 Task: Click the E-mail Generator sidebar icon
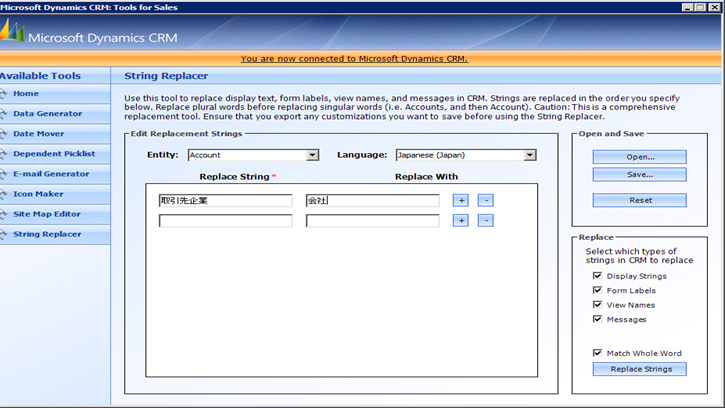3,174
